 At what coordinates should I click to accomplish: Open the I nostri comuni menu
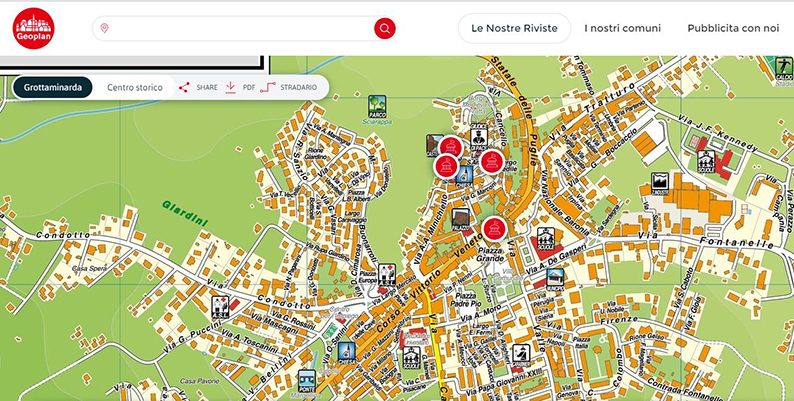click(622, 28)
